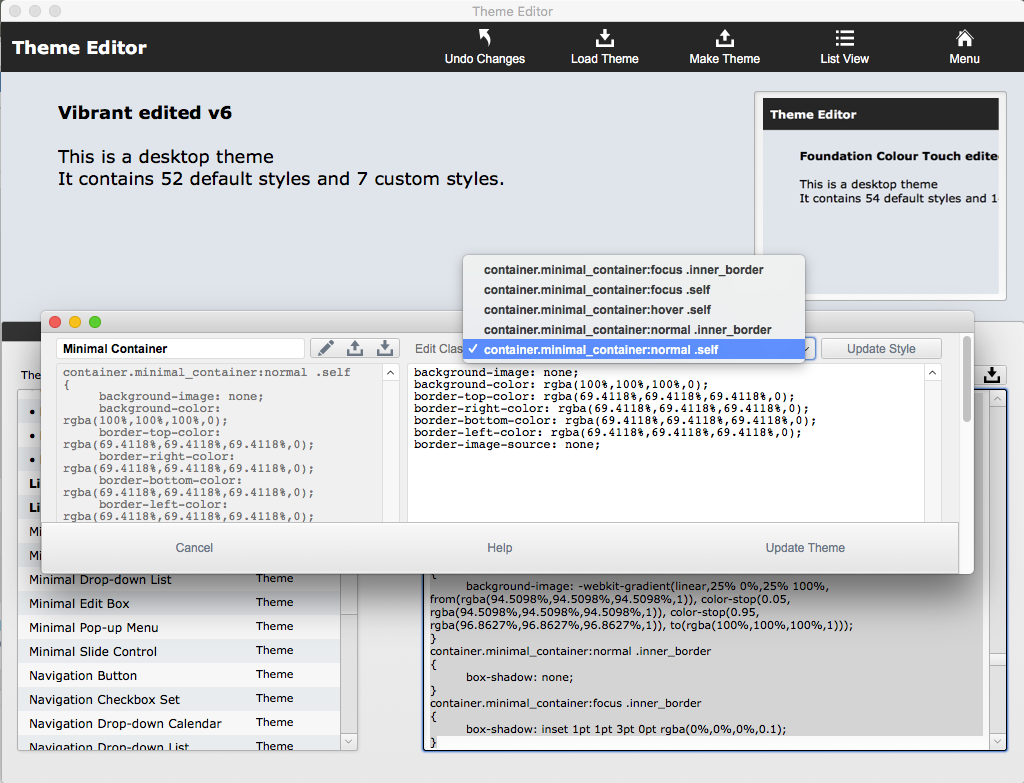Select Navigation Button in the style list
Image resolution: width=1024 pixels, height=783 pixels.
point(179,675)
